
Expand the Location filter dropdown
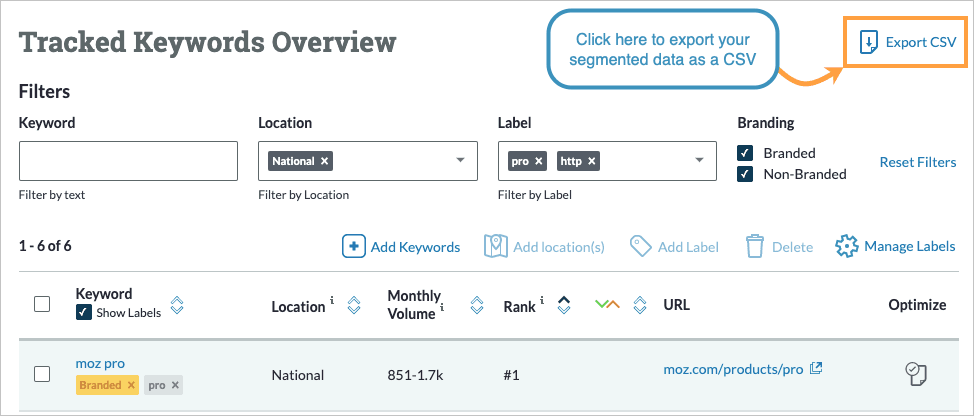click(x=461, y=161)
